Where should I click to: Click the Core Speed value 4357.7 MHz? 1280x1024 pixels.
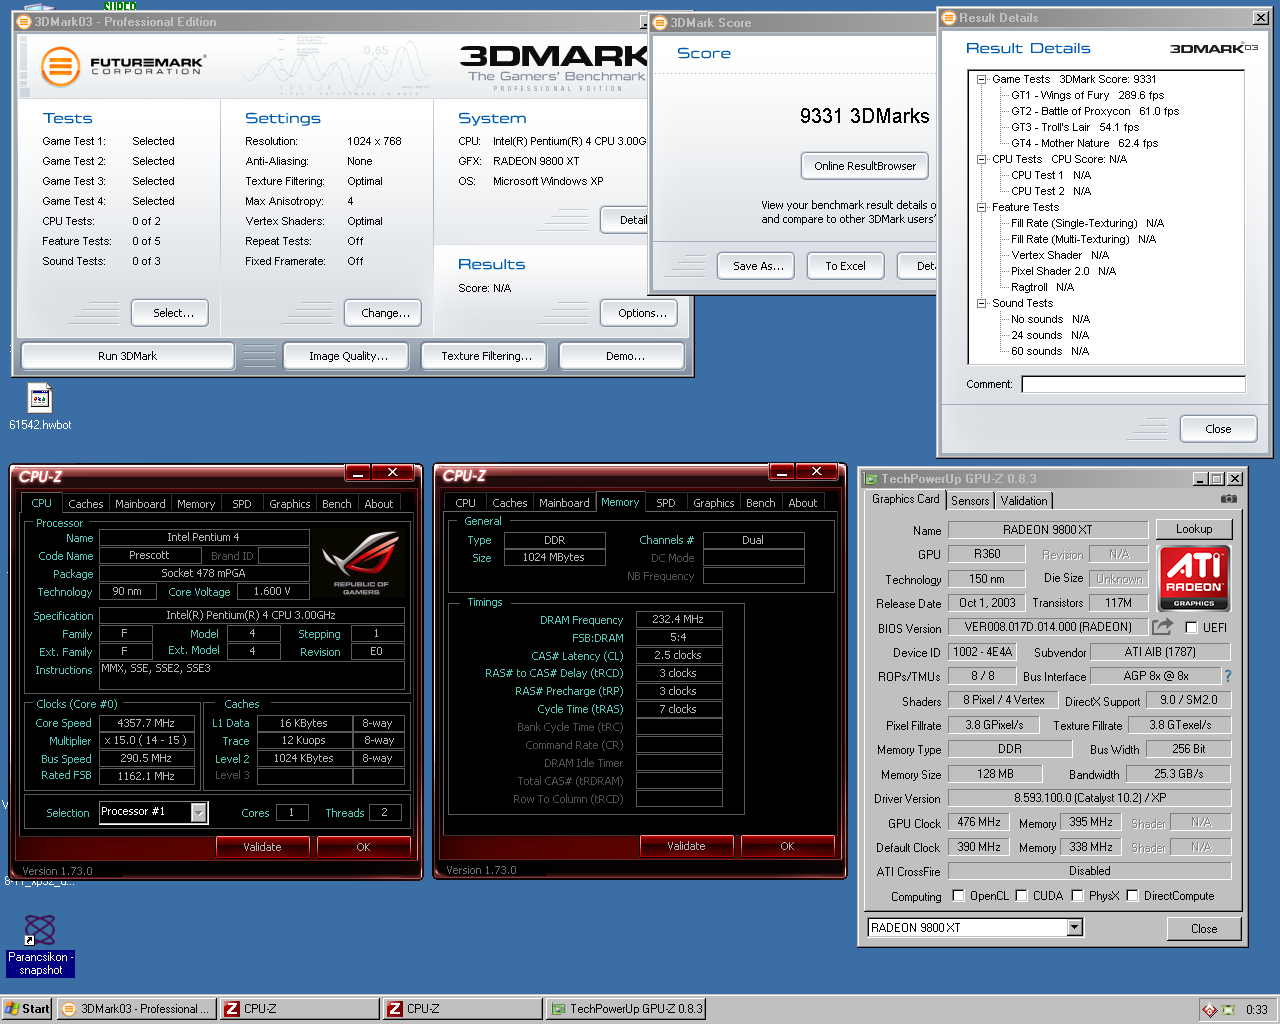145,723
